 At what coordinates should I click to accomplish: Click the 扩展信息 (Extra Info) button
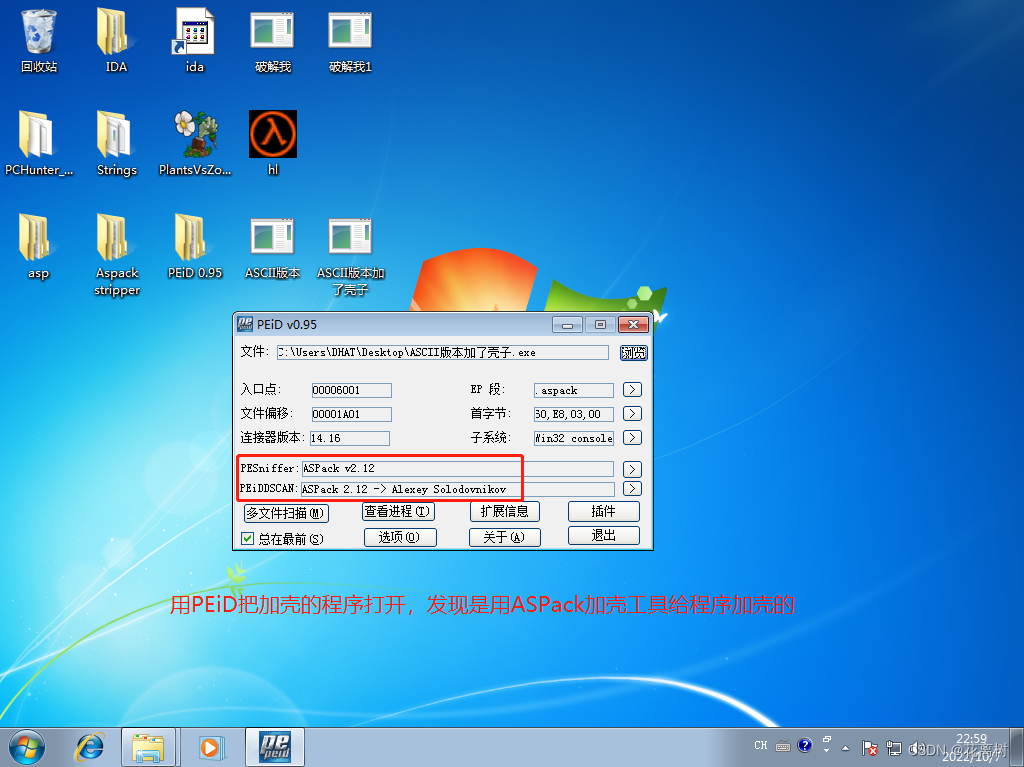pyautogui.click(x=505, y=512)
